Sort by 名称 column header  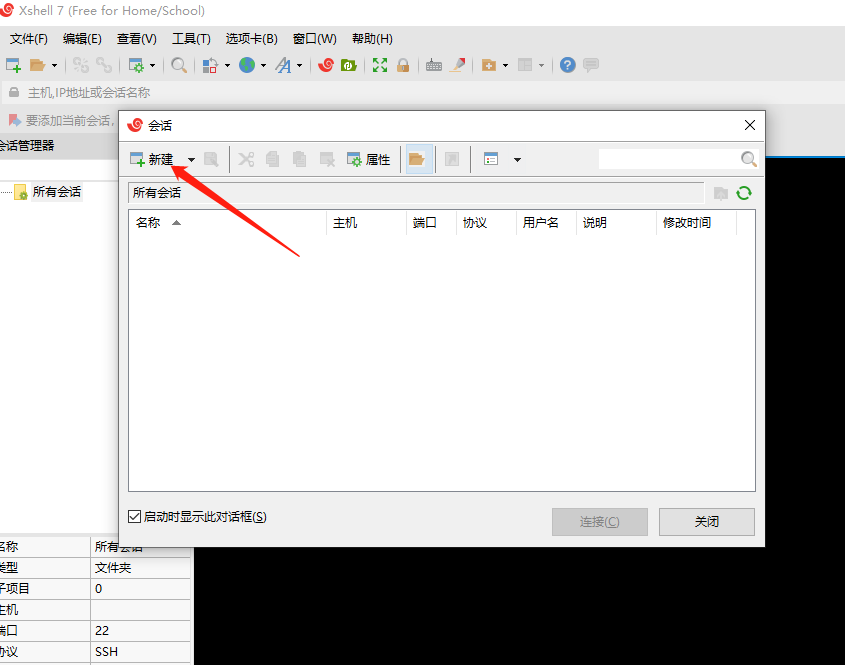point(227,223)
